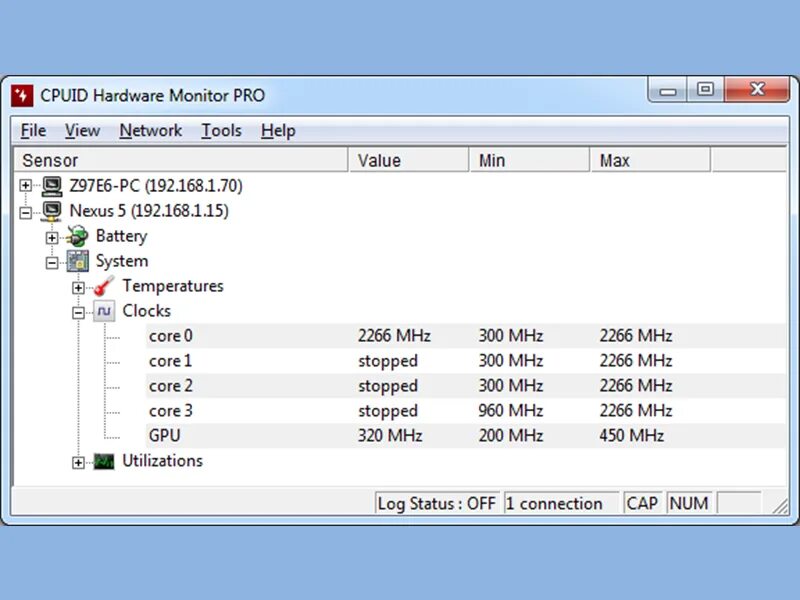
Task: Select the core 0 row
Action: pos(466,336)
